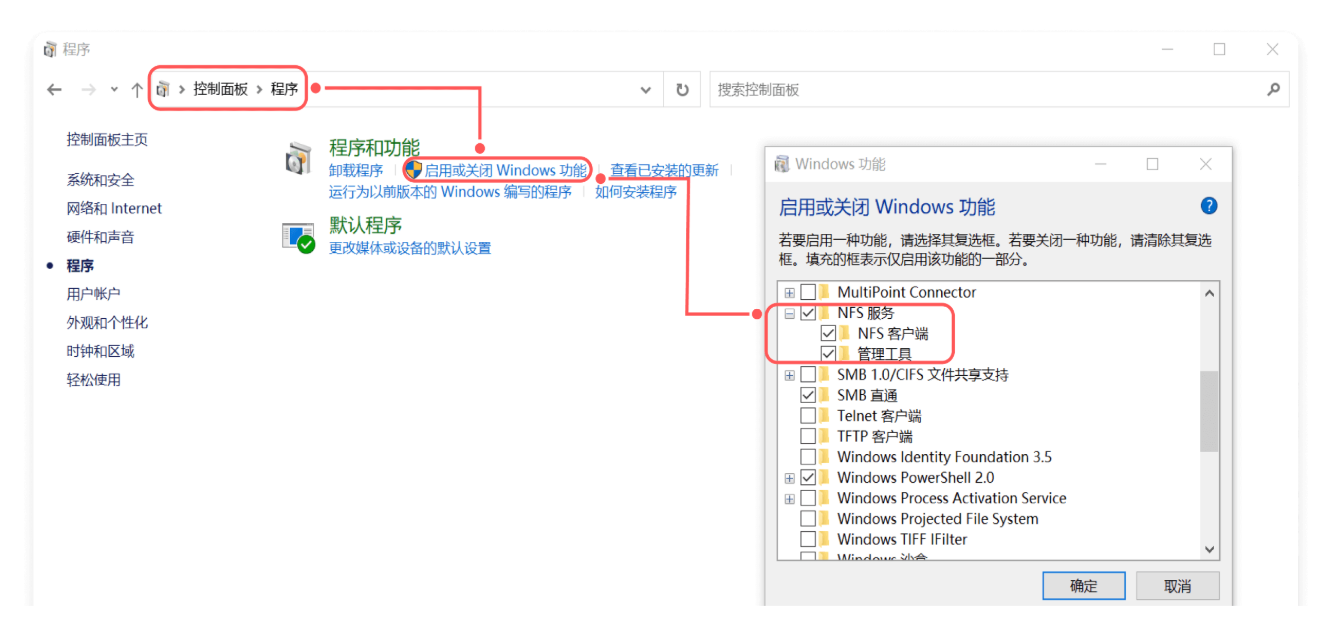Screen dimensions: 1319x623
Task: Go to 硬件和声音 category
Action: tap(100, 237)
